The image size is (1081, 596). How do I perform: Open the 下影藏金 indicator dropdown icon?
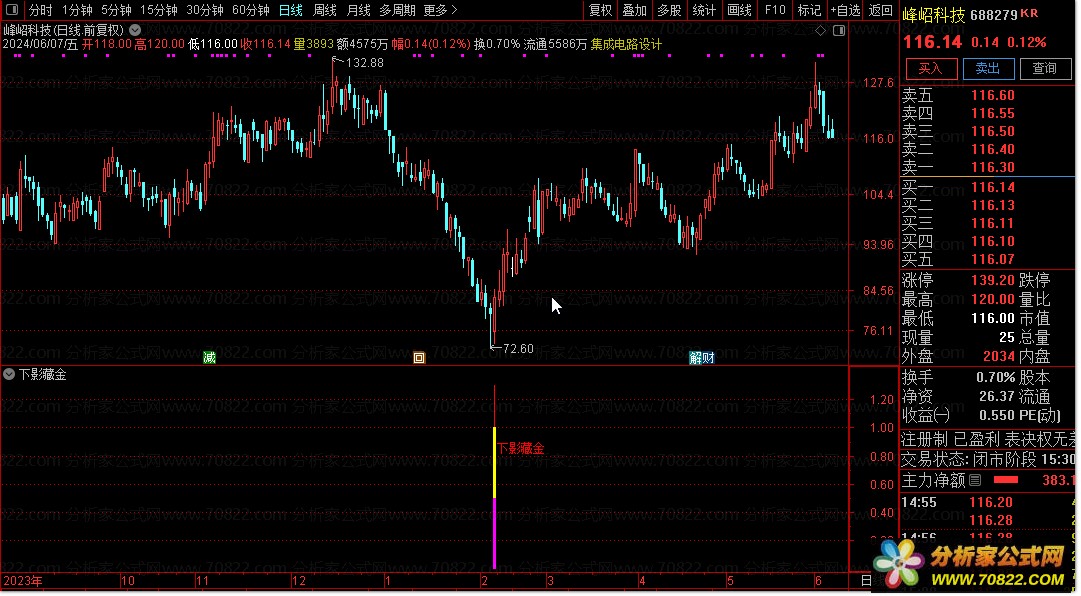click(9, 375)
